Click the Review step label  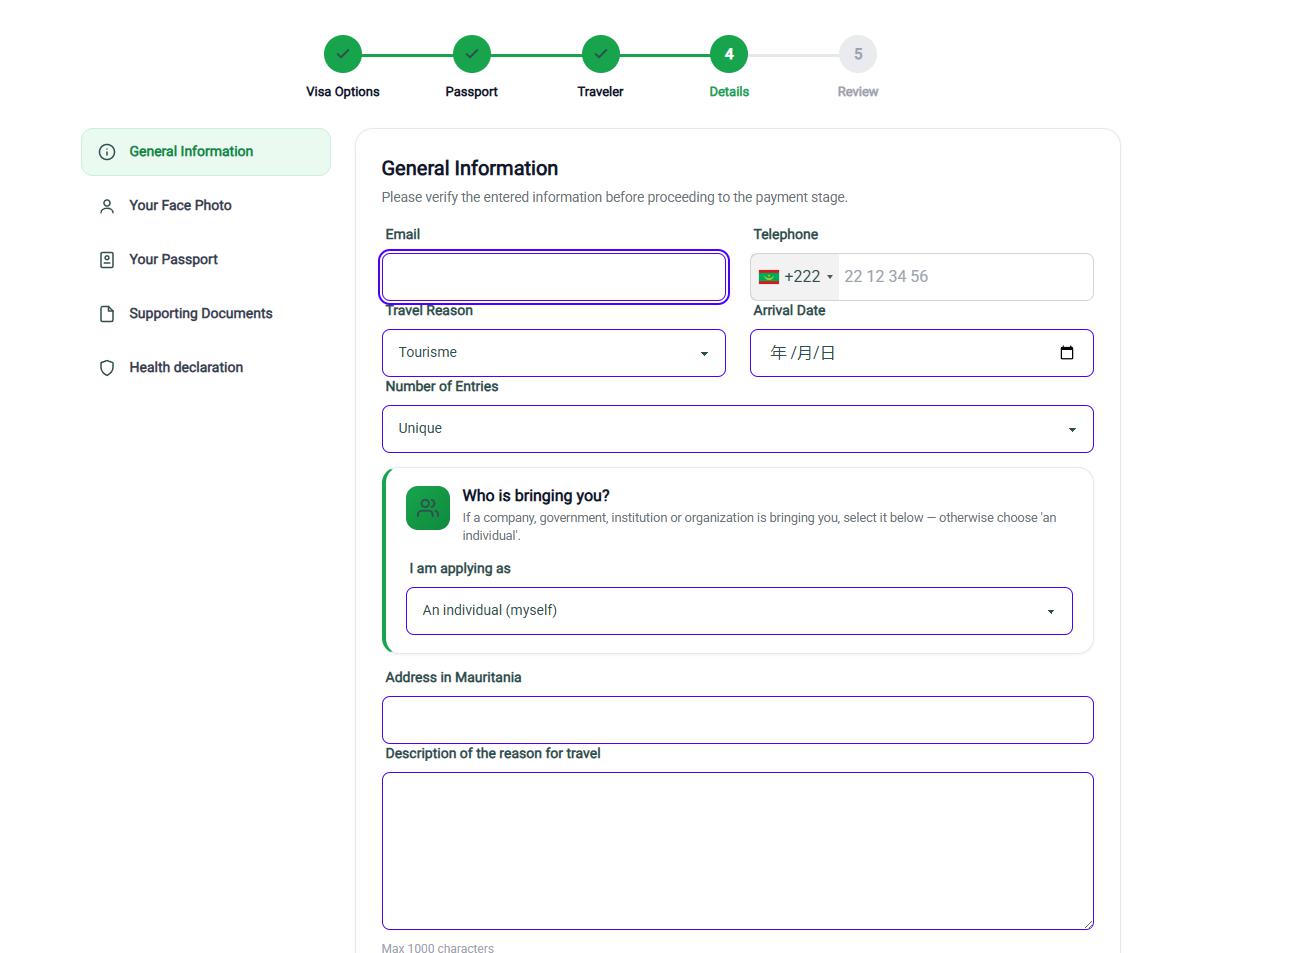[858, 91]
